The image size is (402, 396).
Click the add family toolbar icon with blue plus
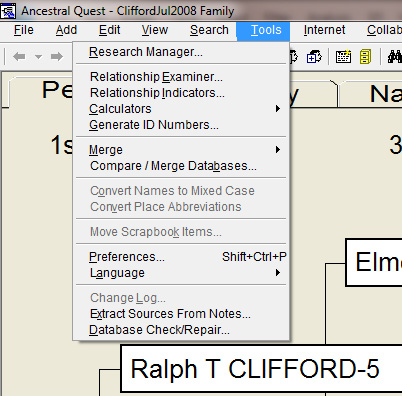314,57
